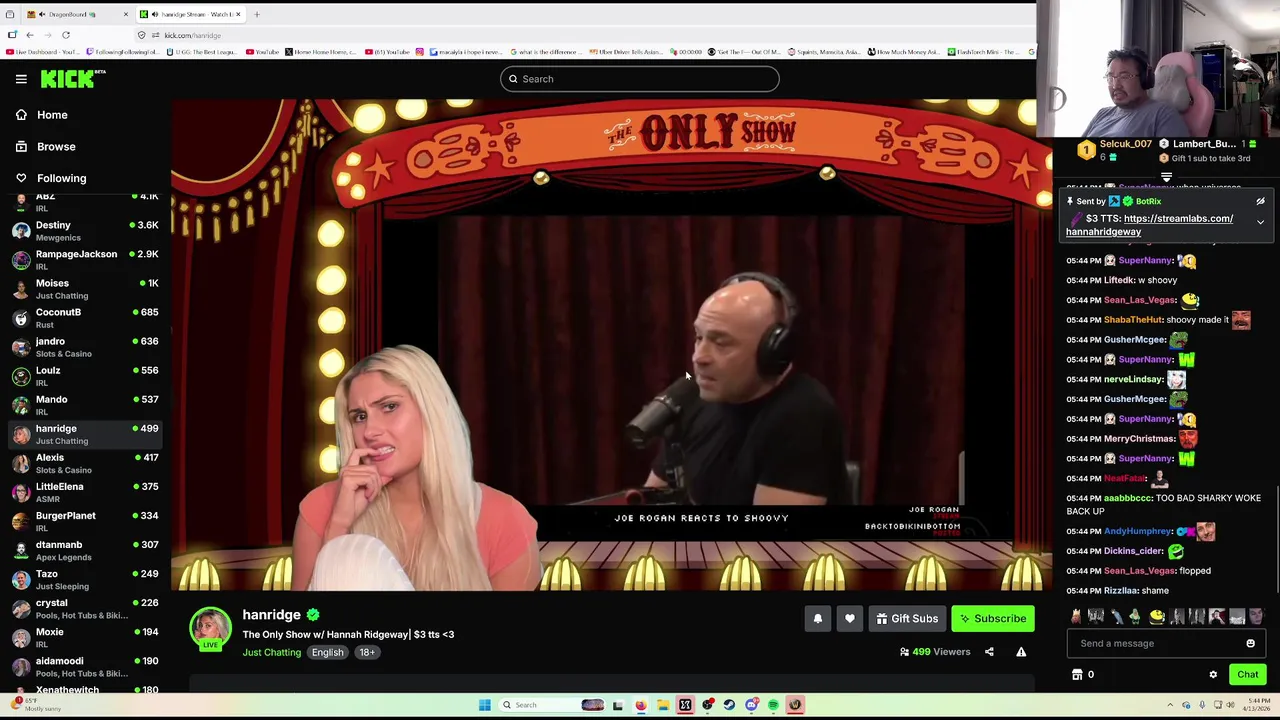Image resolution: width=1280 pixels, height=720 pixels.
Task: Open Alexis channel in sidebar
Action: [86, 463]
